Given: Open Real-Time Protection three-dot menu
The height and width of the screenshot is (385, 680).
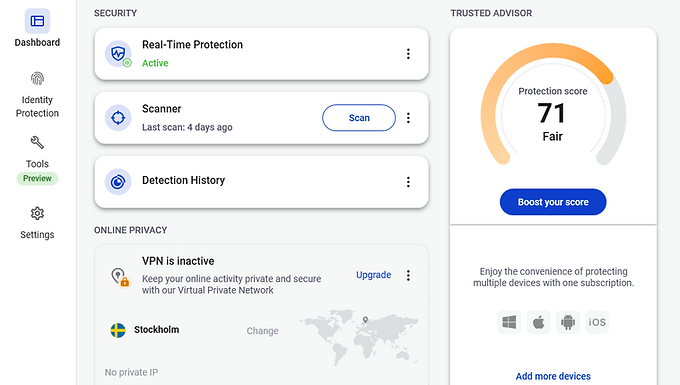Looking at the screenshot, I should [x=408, y=54].
